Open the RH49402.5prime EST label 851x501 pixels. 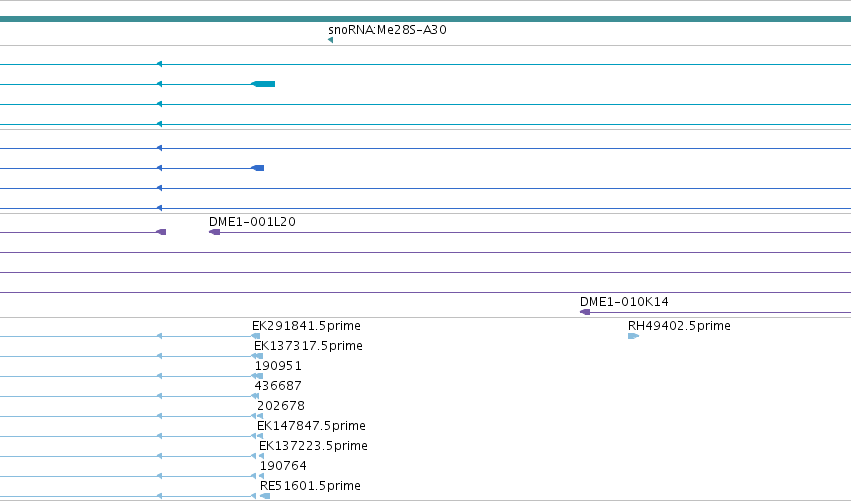coord(679,326)
